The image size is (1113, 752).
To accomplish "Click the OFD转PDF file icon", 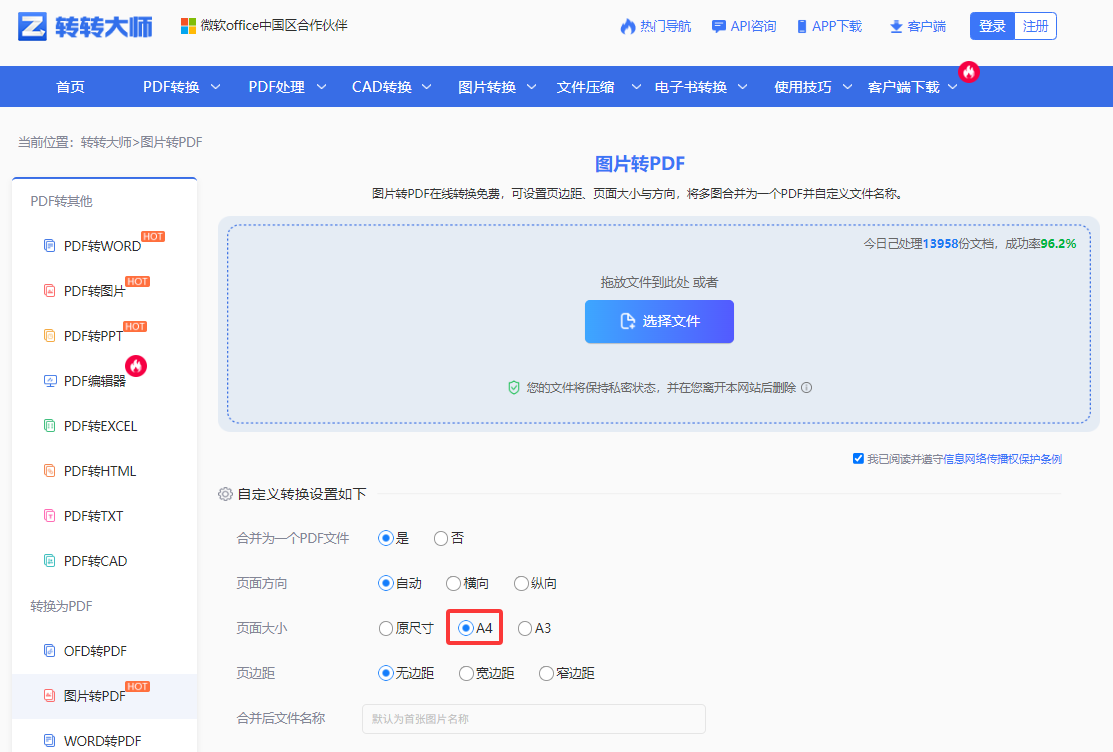I will (x=50, y=650).
